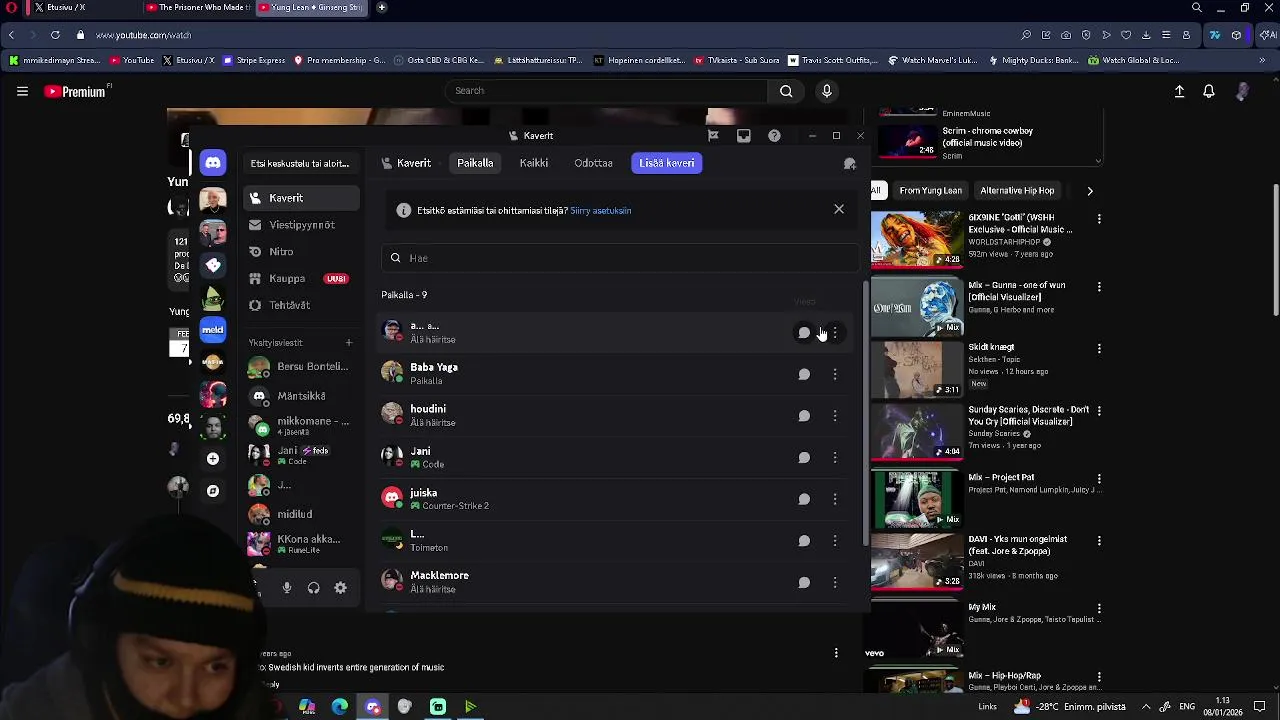Open Kauppa shop in sidebar

[x=300, y=279]
